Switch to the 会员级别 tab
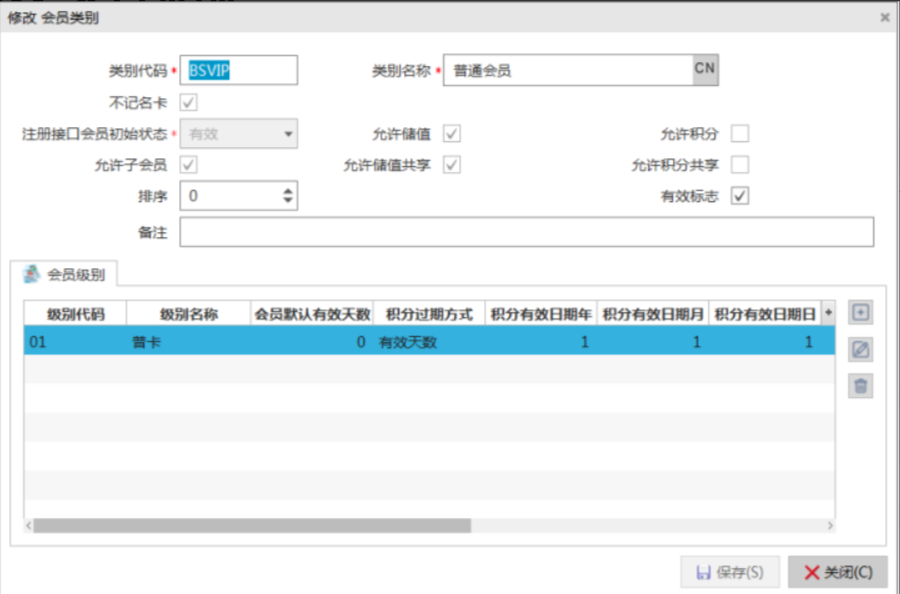 click(70, 274)
